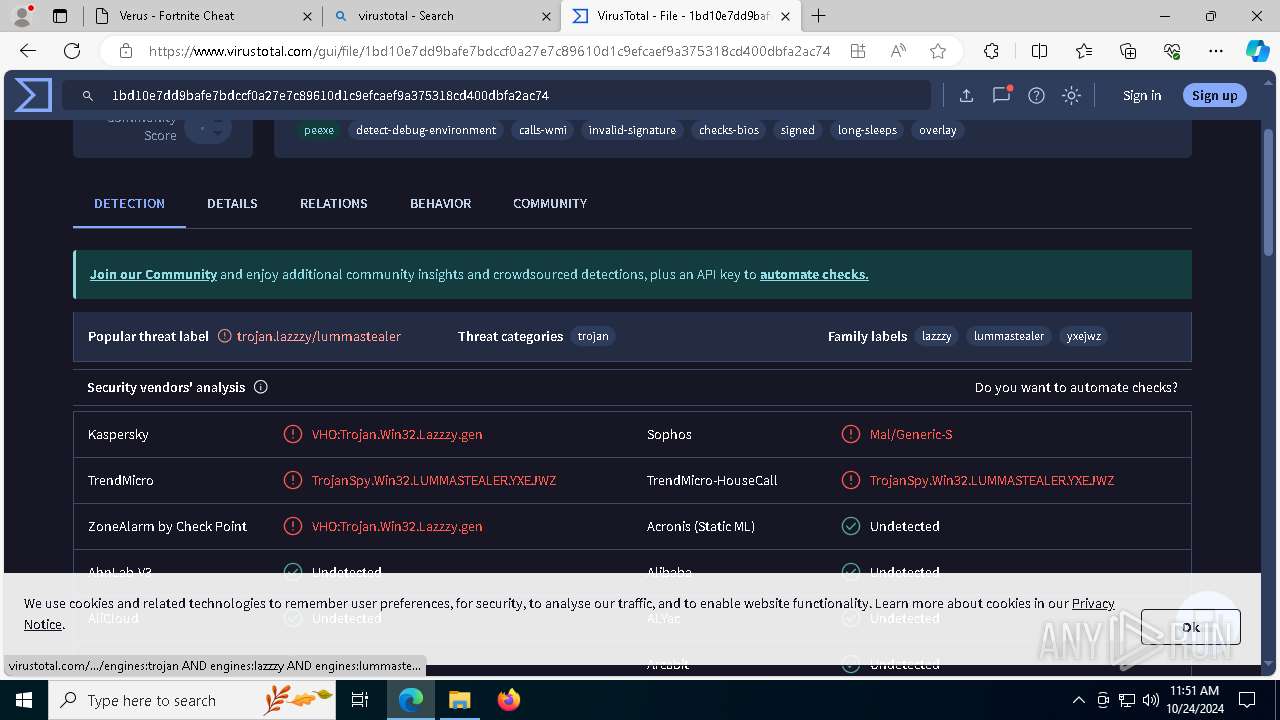Screen dimensions: 1280x720
Task: Click the taskbar volume icon
Action: click(1151, 700)
